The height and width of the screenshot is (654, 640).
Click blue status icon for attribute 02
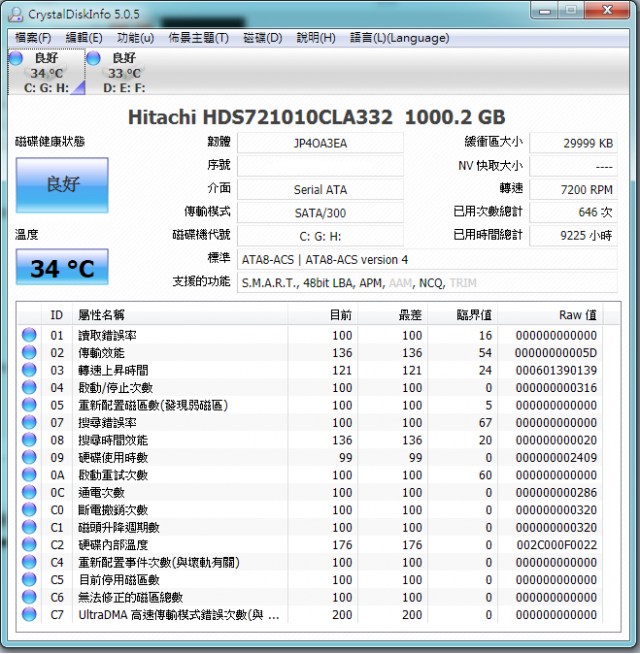[29, 352]
